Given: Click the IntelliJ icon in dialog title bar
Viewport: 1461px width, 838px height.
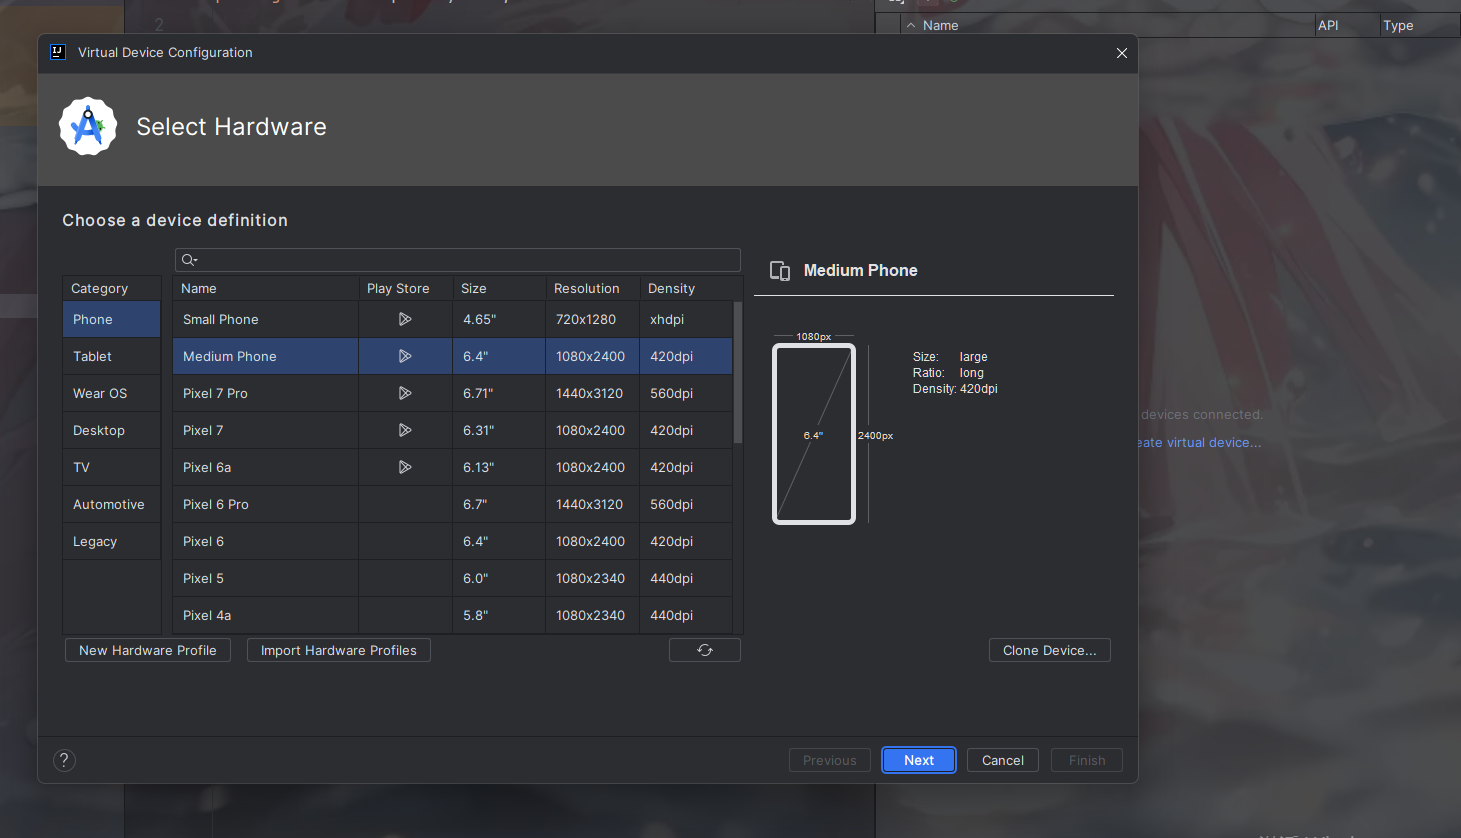Looking at the screenshot, I should pyautogui.click(x=58, y=52).
